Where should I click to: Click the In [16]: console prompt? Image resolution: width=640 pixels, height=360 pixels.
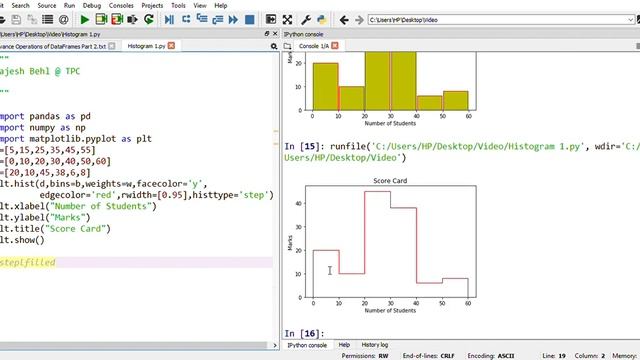coord(304,333)
